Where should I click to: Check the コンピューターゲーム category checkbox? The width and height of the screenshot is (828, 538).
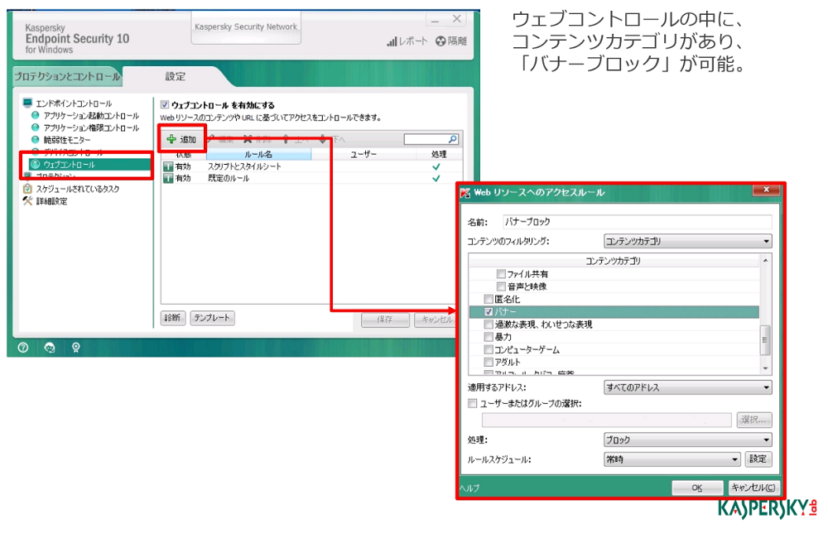[x=488, y=350]
